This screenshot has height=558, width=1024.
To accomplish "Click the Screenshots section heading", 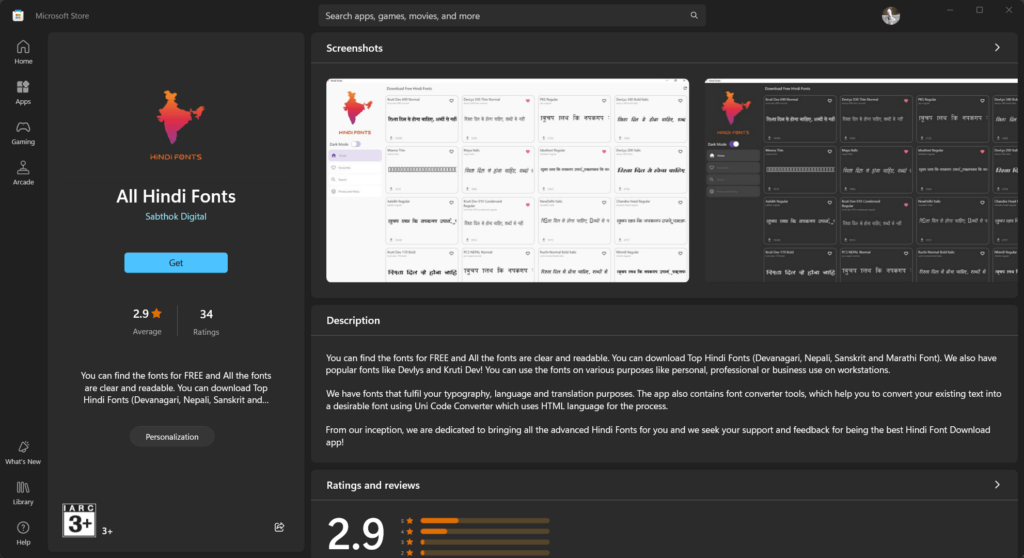I will [x=355, y=48].
